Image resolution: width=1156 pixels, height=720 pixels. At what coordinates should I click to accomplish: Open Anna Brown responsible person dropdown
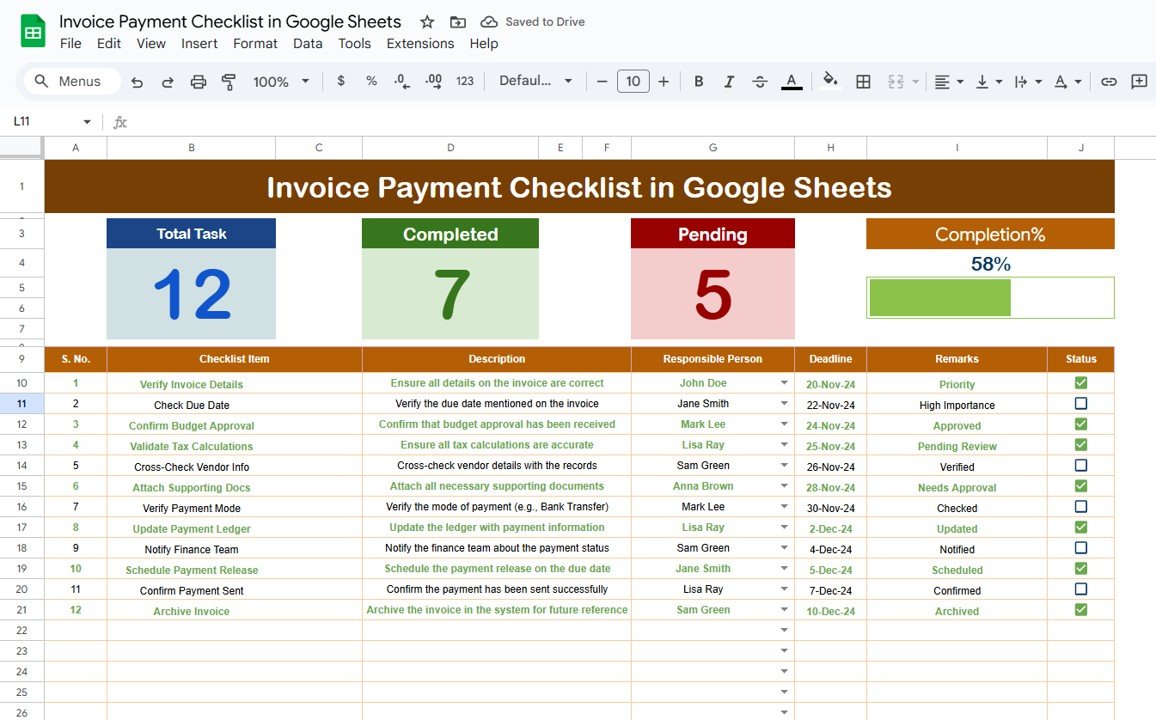tap(784, 486)
